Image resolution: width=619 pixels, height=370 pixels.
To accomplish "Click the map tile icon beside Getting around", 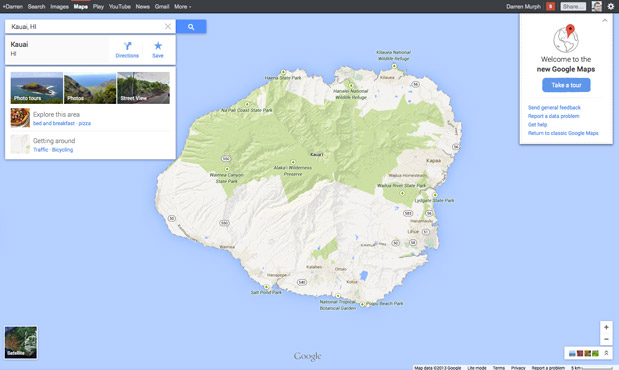I will click(x=20, y=144).
